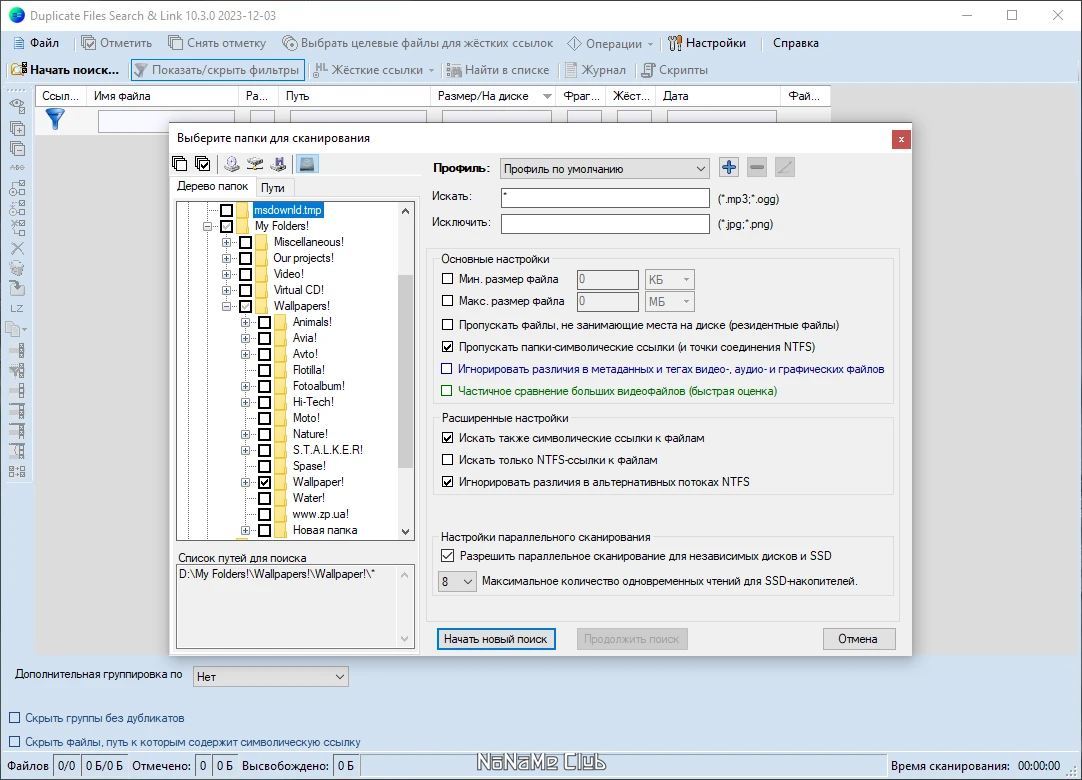Open the Операции dropdown menu

pyautogui.click(x=610, y=43)
